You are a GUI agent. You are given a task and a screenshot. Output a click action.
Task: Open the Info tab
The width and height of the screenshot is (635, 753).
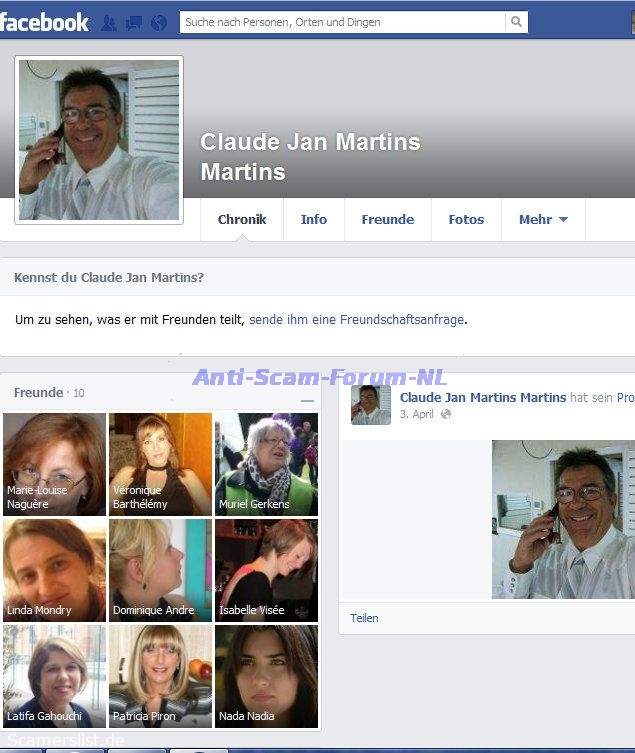[314, 220]
